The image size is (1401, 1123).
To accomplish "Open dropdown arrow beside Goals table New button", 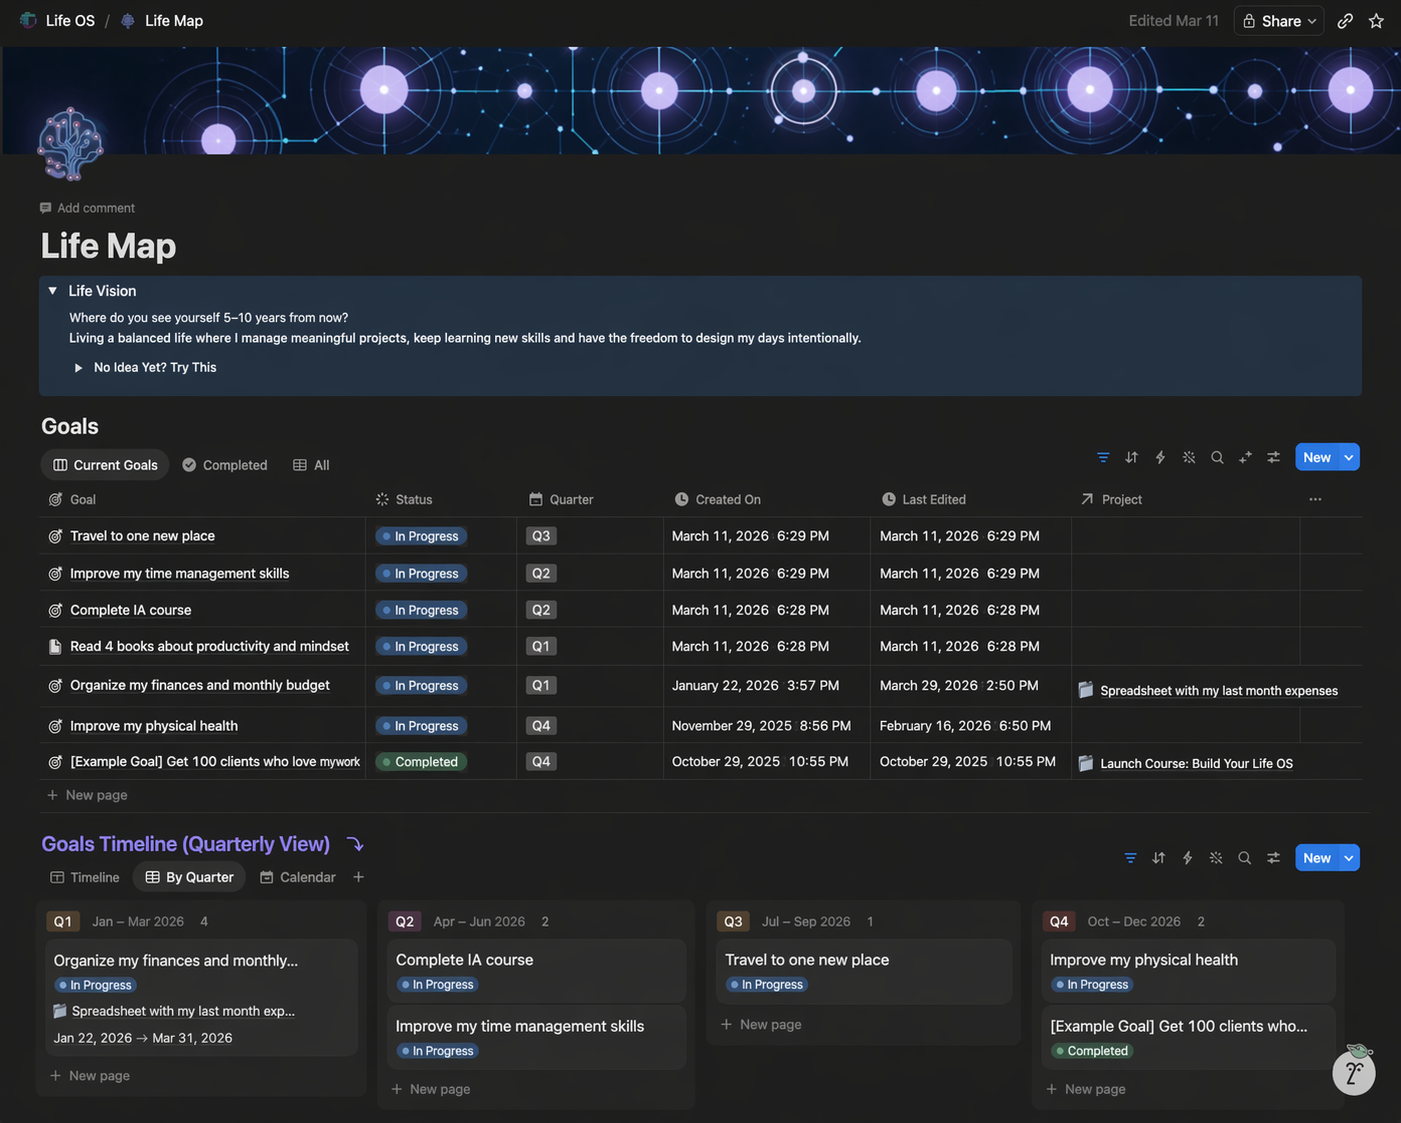I will tap(1349, 457).
